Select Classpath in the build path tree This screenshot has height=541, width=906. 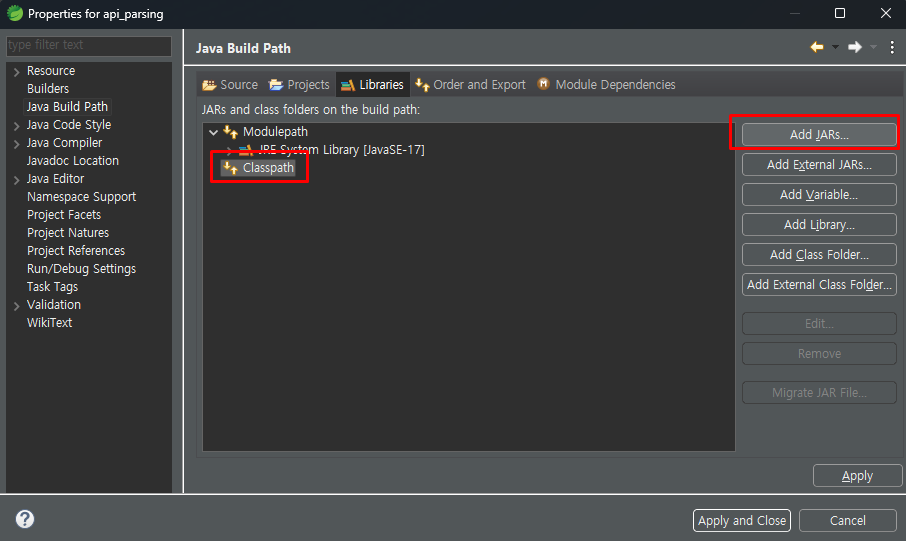click(x=268, y=168)
